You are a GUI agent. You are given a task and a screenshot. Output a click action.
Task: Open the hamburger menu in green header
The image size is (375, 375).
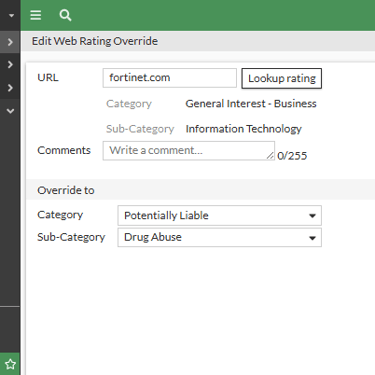point(36,15)
